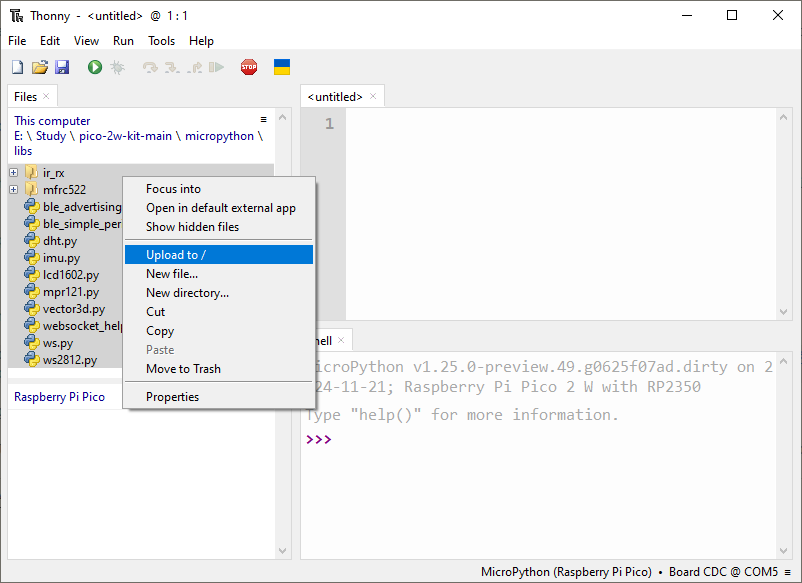This screenshot has width=802, height=583.
Task: Close the untitled editor tab
Action: [x=373, y=96]
